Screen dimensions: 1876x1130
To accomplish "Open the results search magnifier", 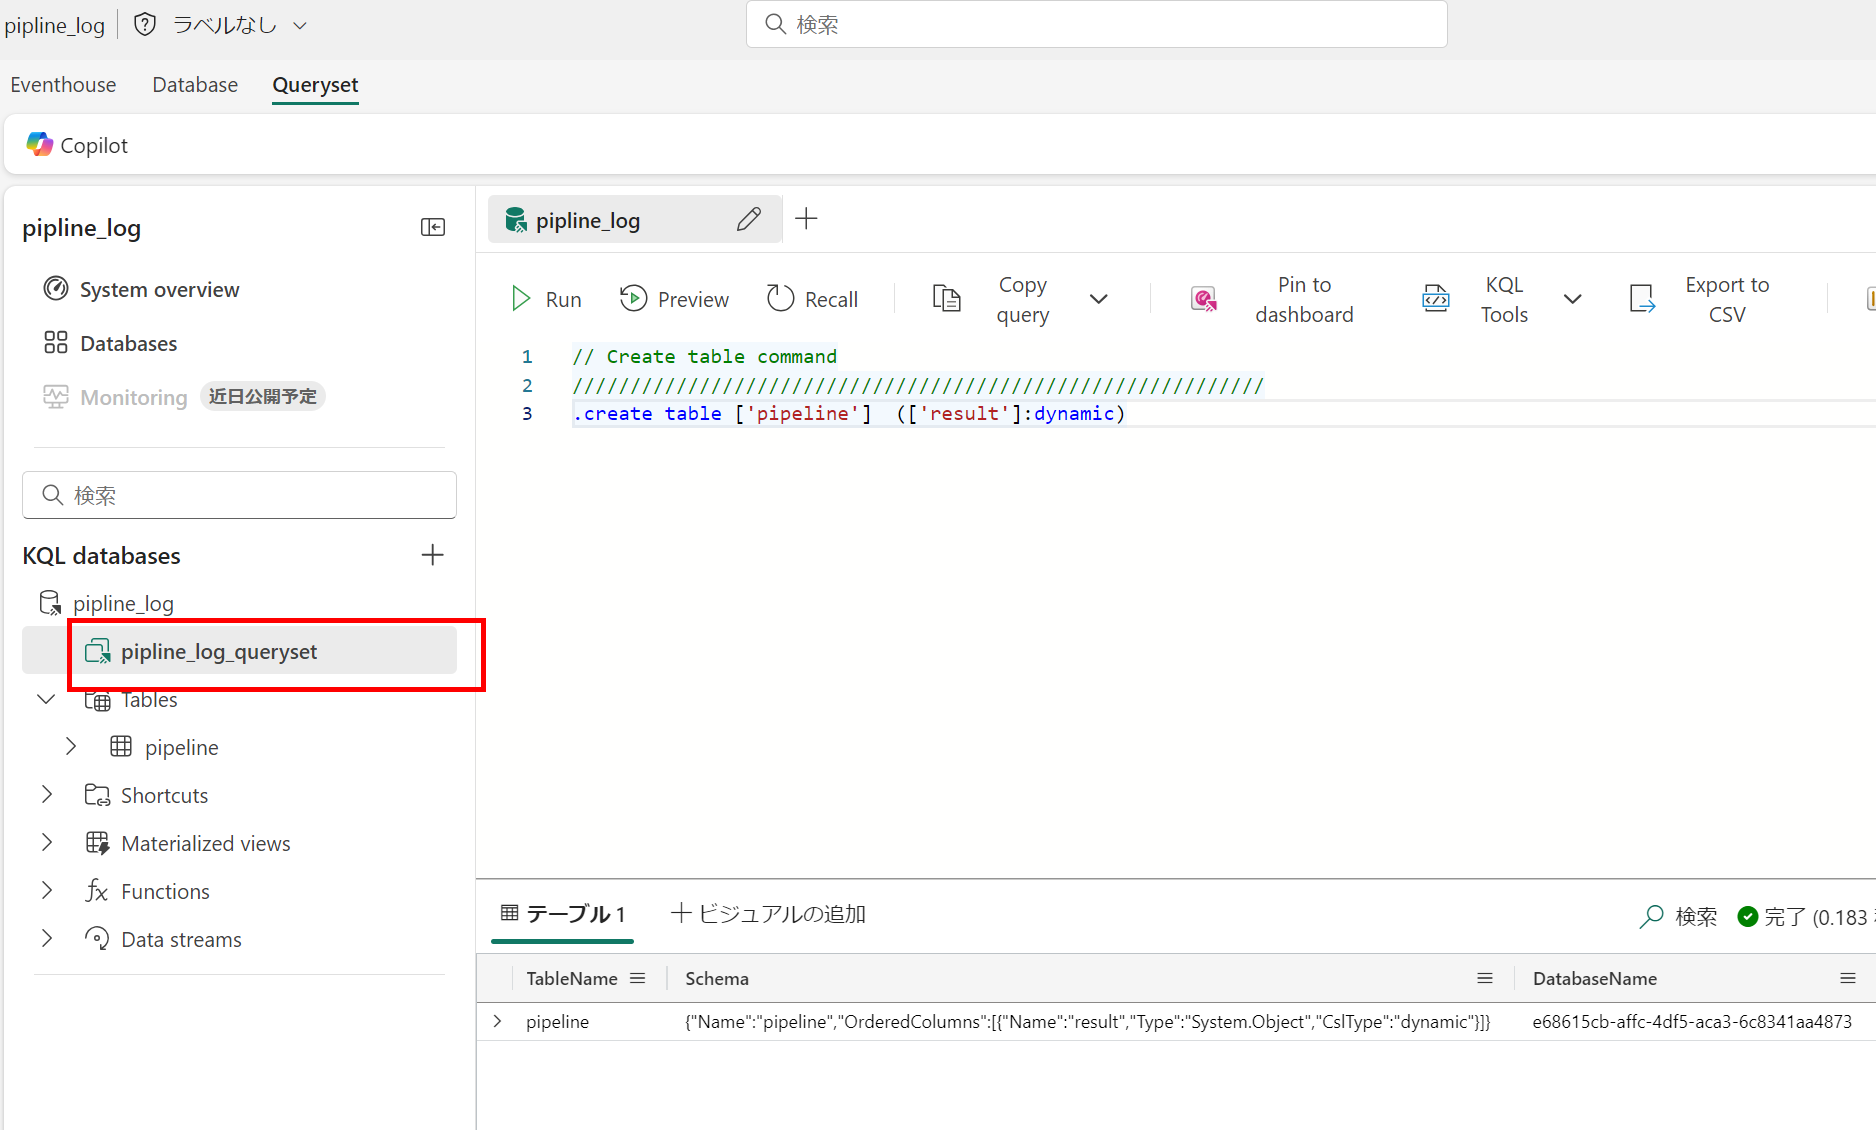I will point(1652,916).
